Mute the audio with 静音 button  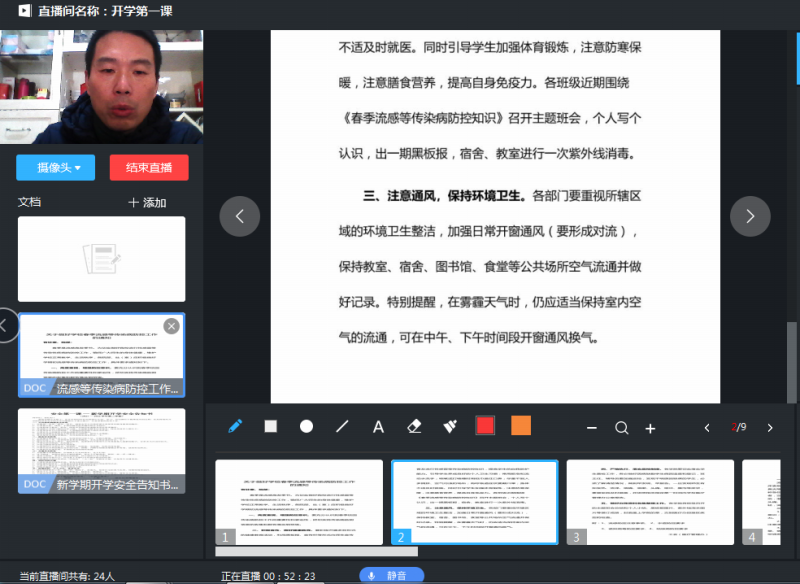(x=391, y=575)
